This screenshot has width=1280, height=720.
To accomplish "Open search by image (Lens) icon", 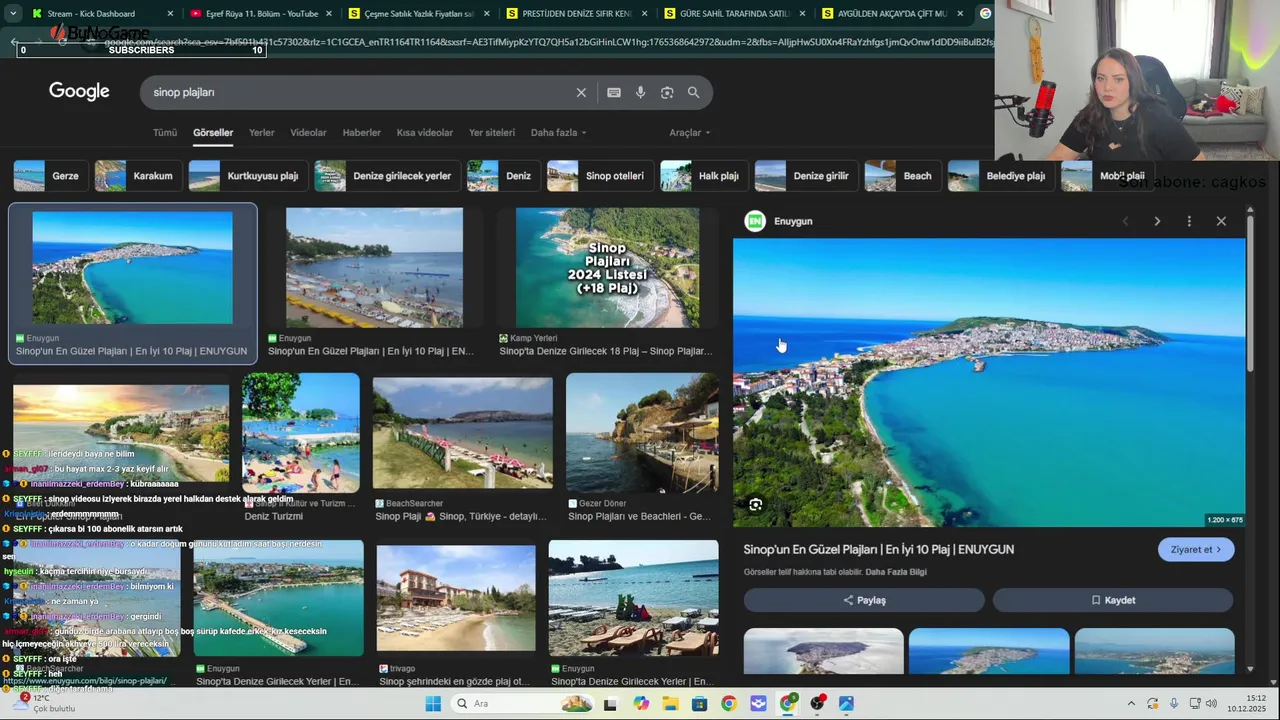I will (x=667, y=92).
